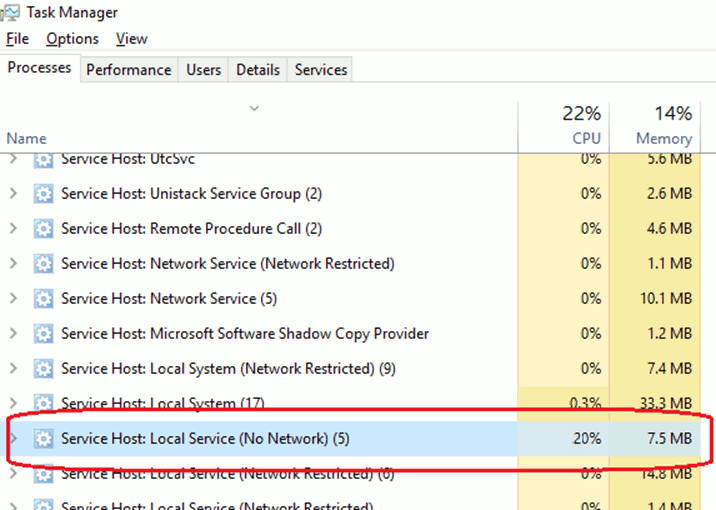Click the 4.6 MB memory value
This screenshot has width=716, height=510.
click(669, 228)
